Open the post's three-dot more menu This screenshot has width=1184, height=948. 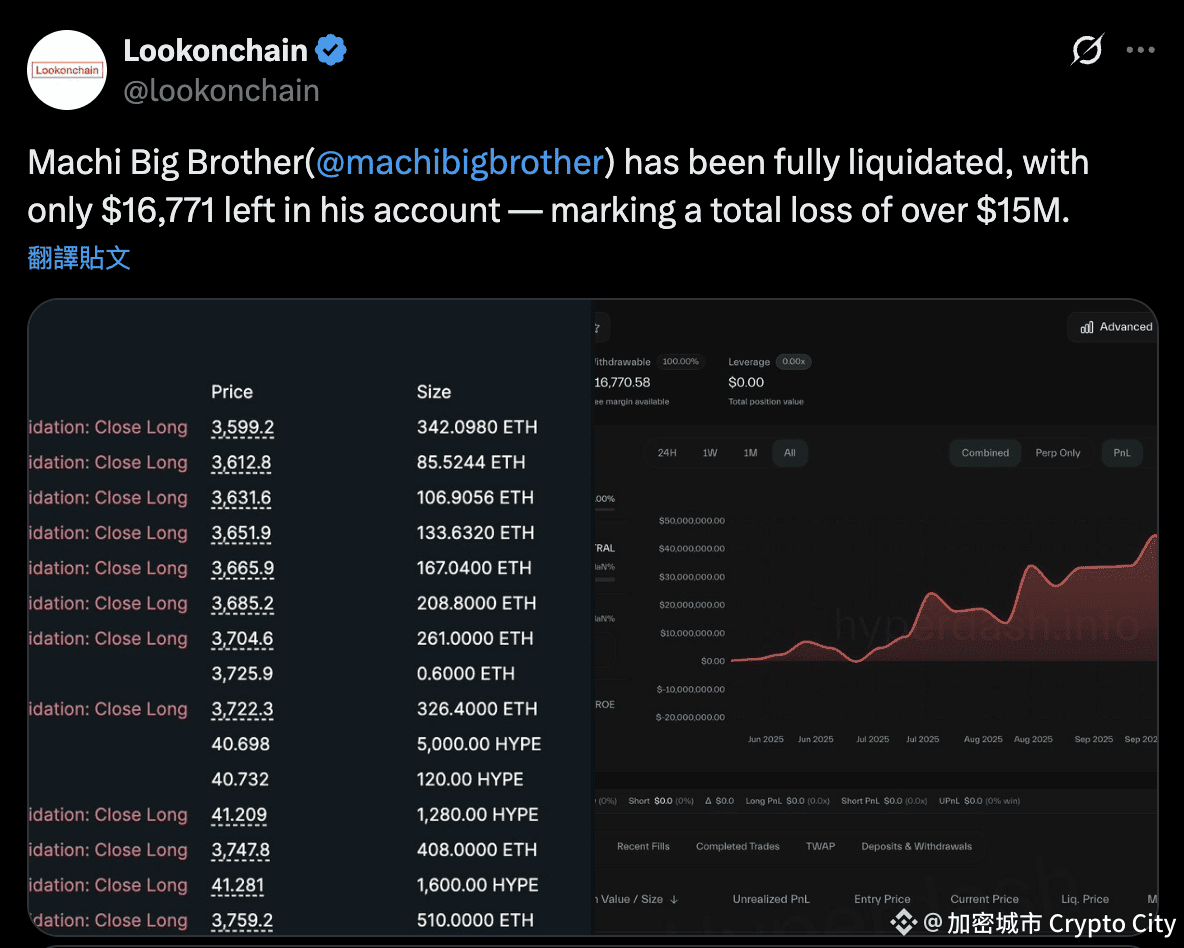(1141, 50)
